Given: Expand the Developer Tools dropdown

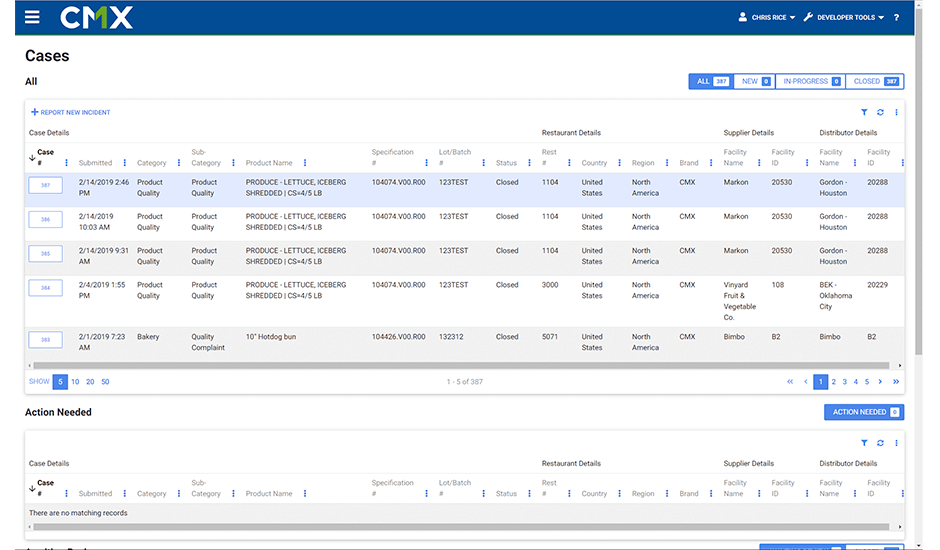Looking at the screenshot, I should 844,18.
